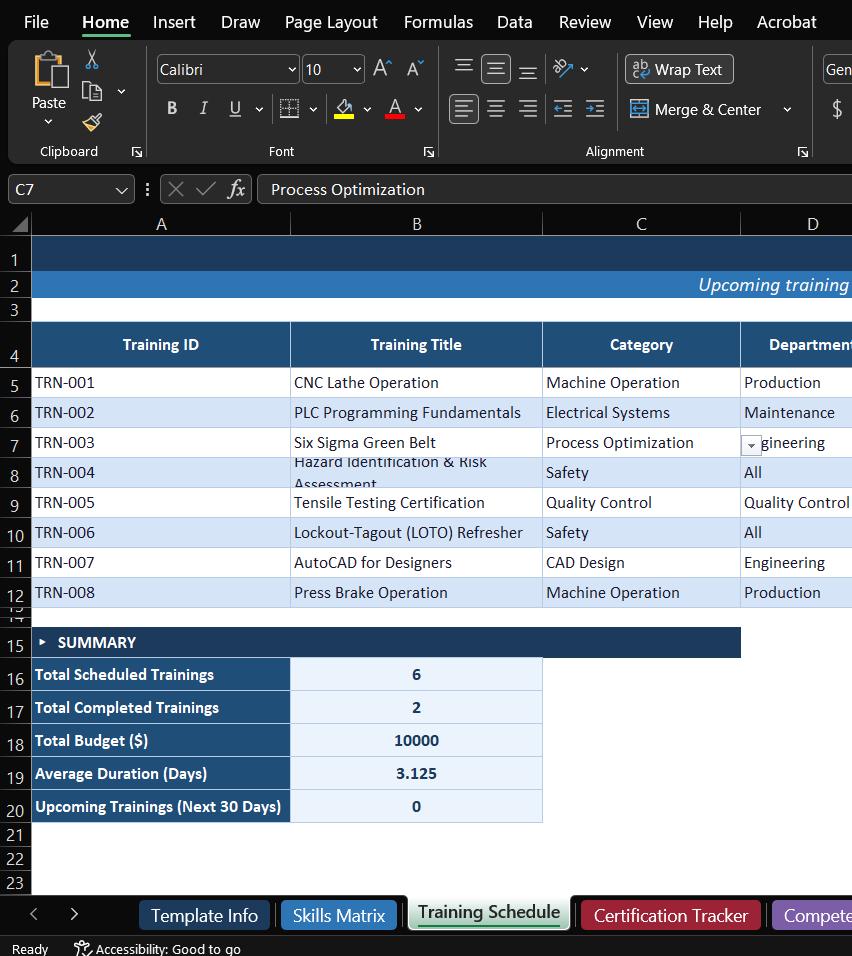Apply Top Align to cell

pos(464,68)
